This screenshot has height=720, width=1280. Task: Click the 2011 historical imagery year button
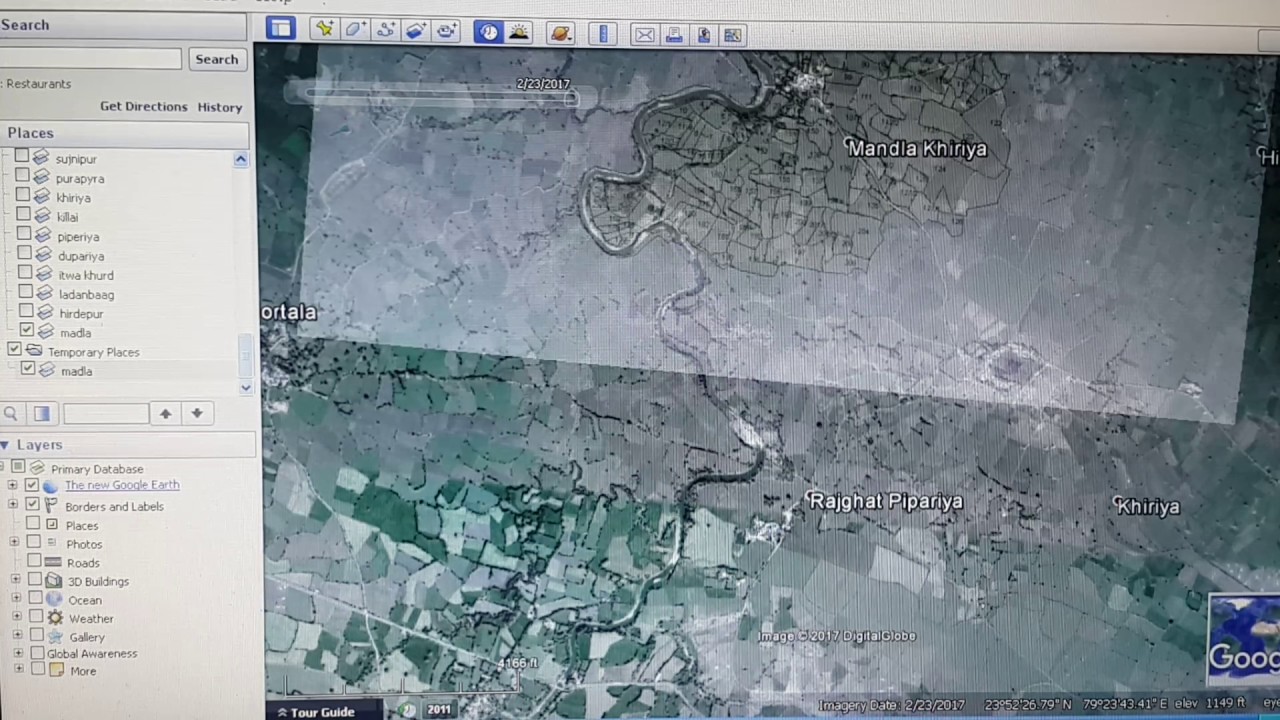(439, 710)
